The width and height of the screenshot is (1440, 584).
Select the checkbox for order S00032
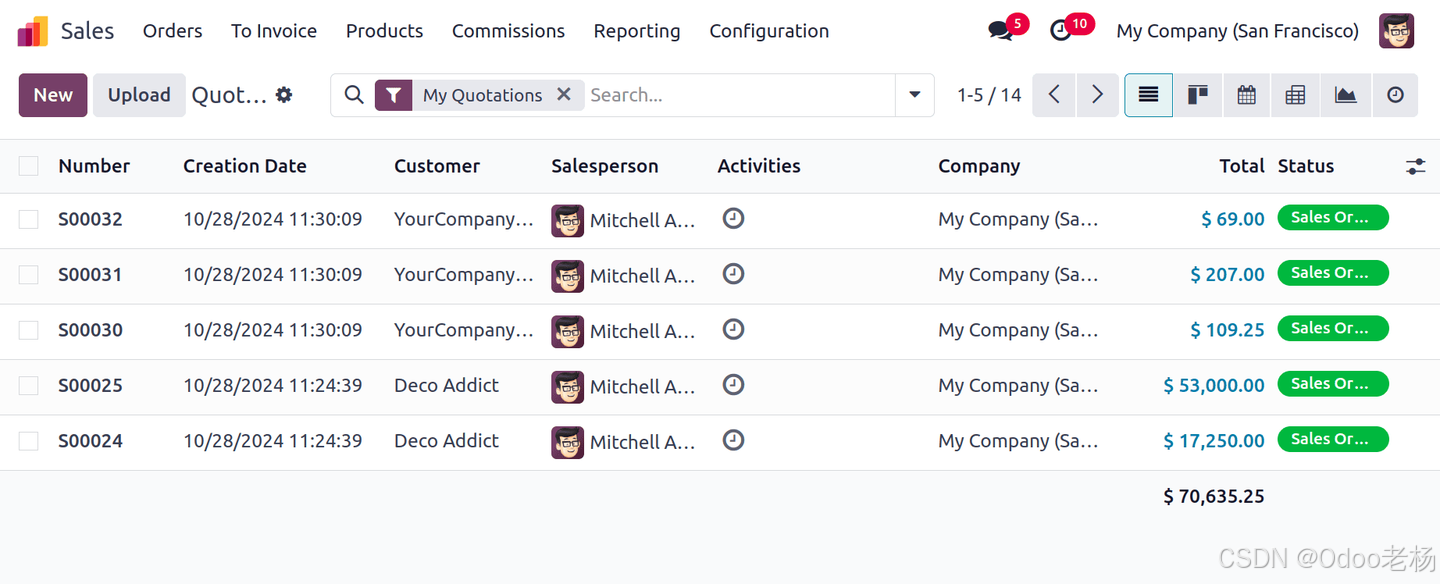coord(28,219)
